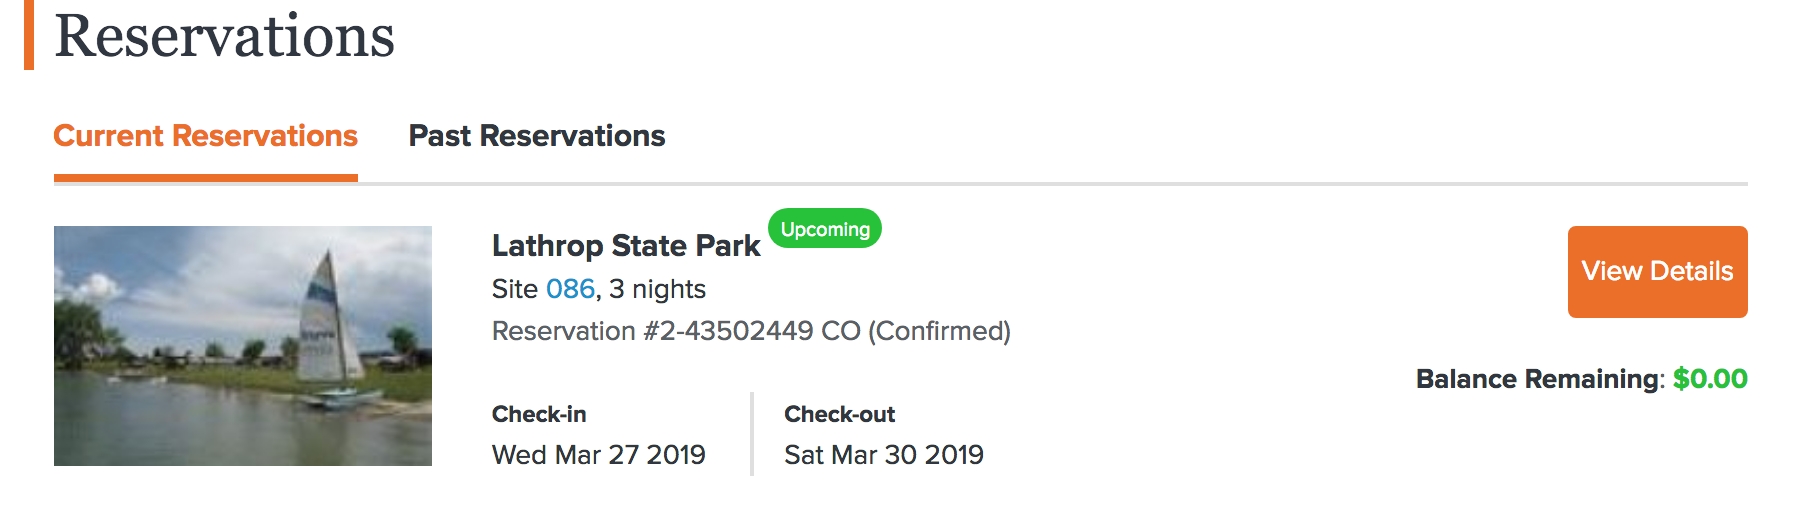Click the green Upcoming status badge
1812x516 pixels.
(x=825, y=229)
